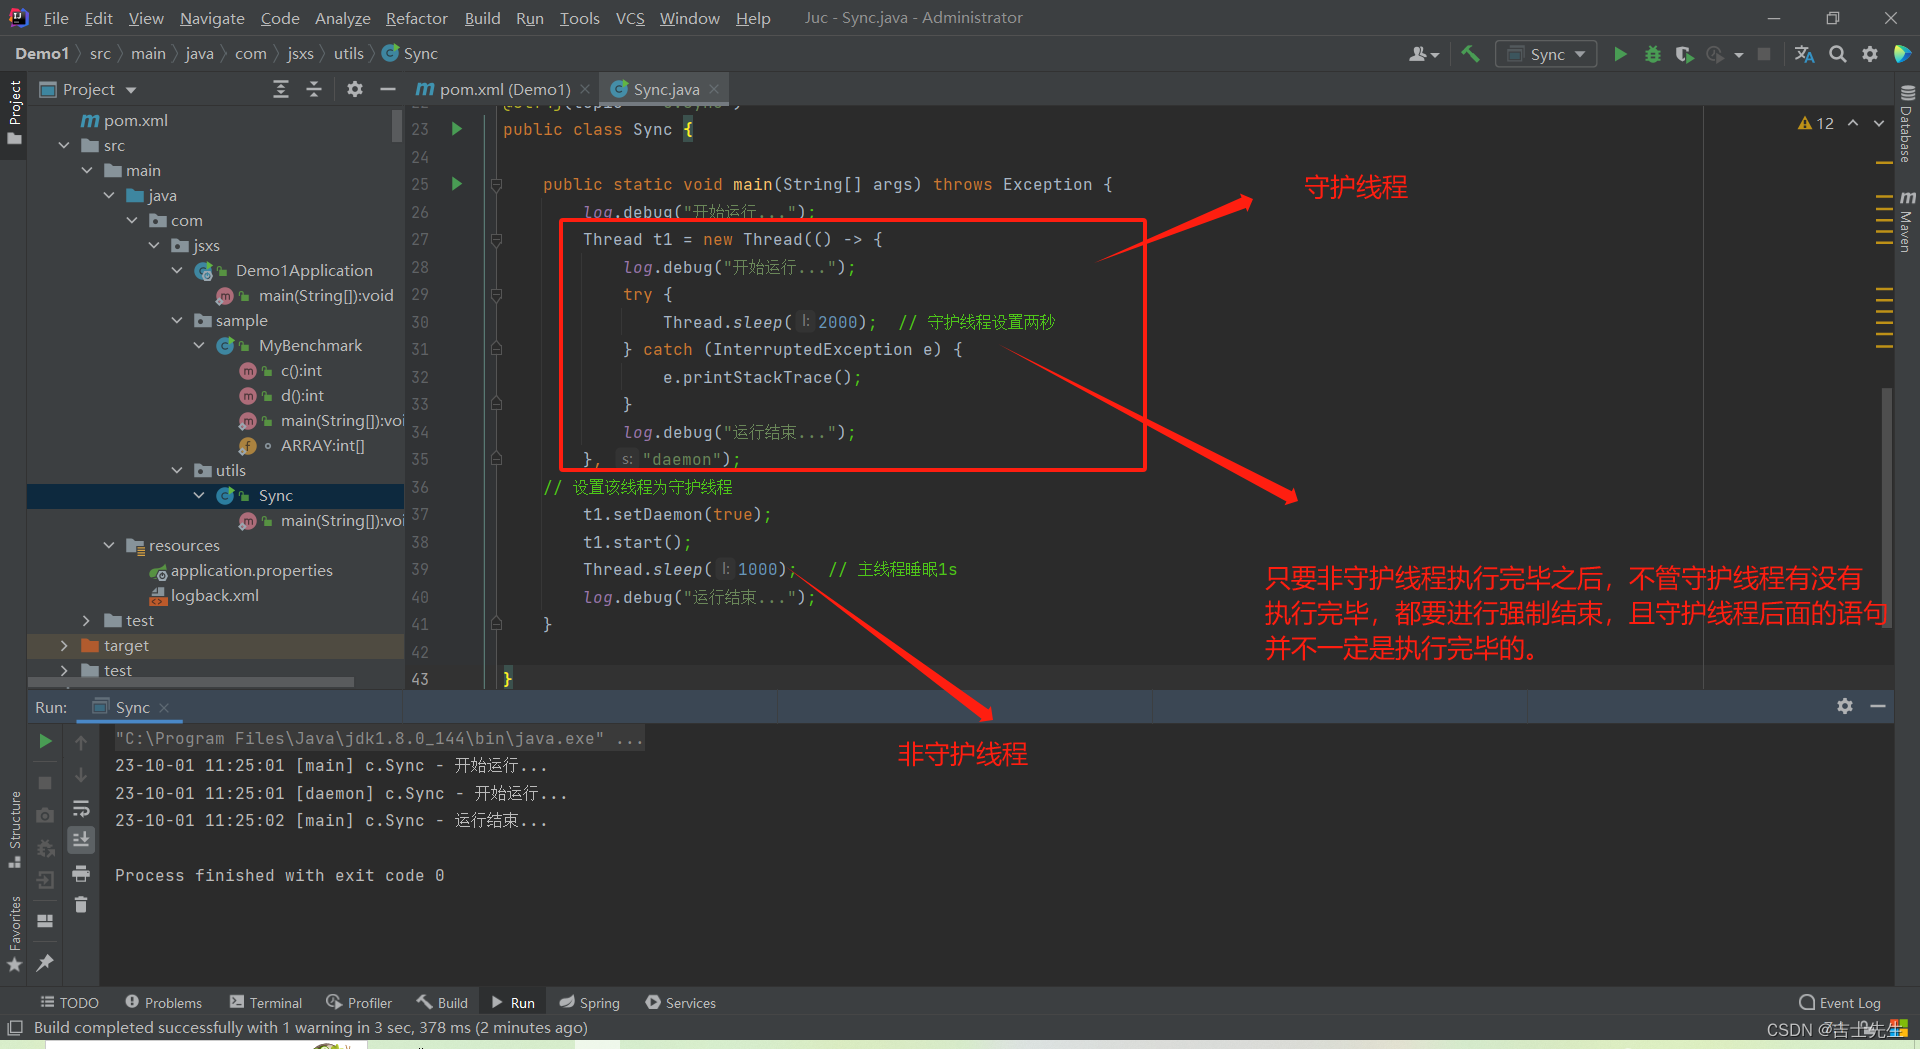1920x1049 pixels.
Task: Open Problems tool window
Action: click(164, 1003)
